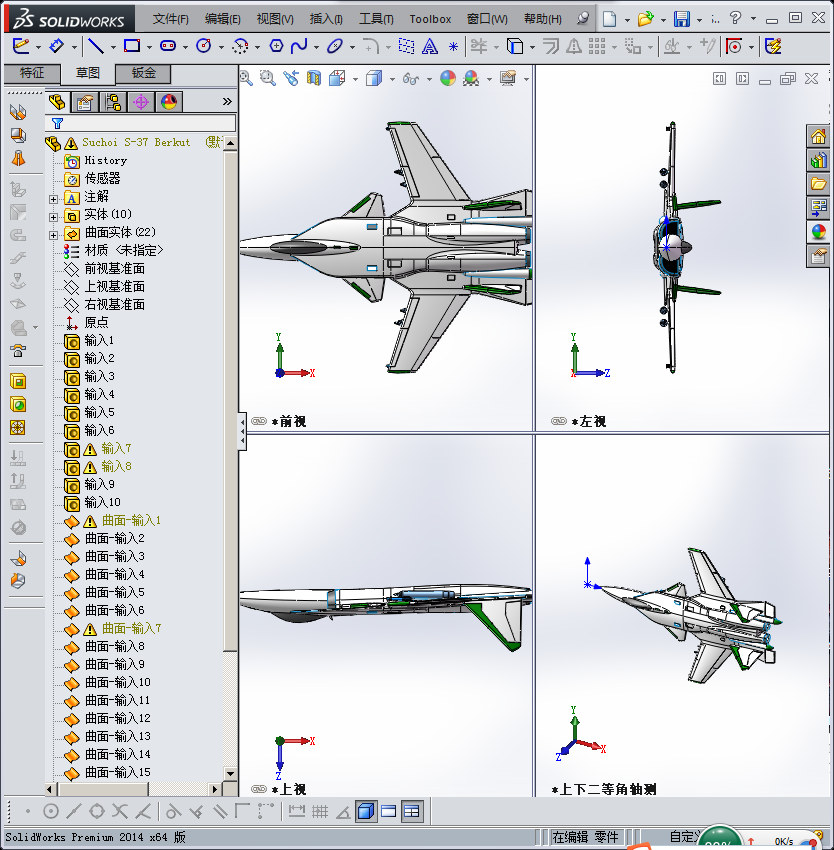Click the feature tree horizontal scroll right arrow
The width and height of the screenshot is (834, 850).
pos(215,789)
